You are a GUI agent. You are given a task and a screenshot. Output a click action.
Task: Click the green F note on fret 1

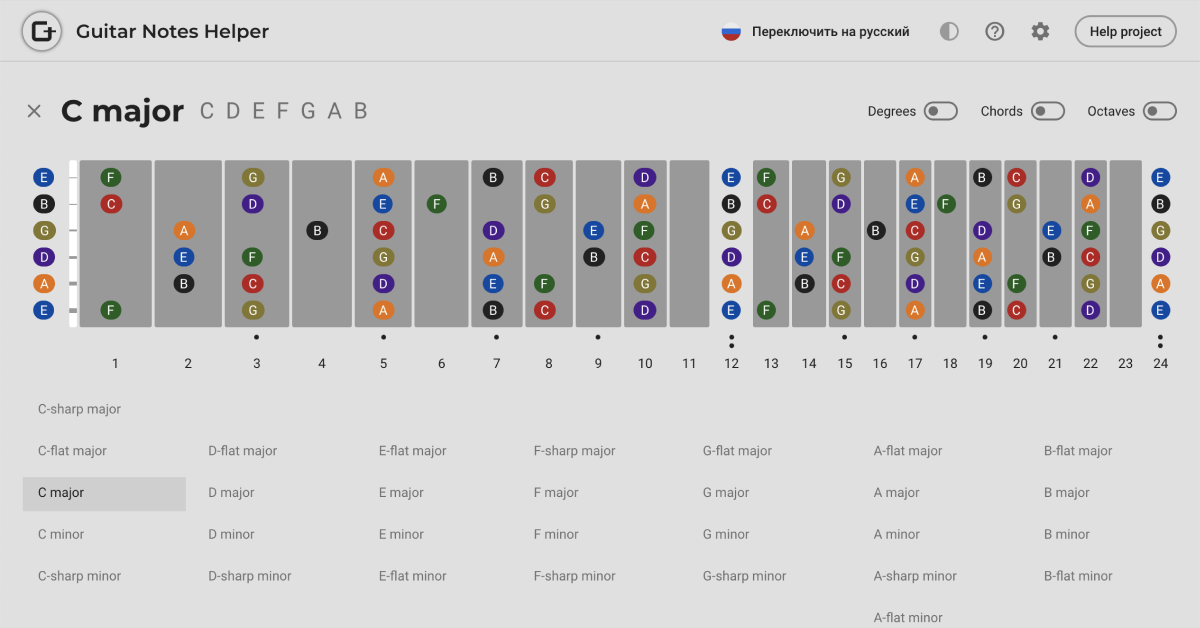pyautogui.click(x=111, y=176)
